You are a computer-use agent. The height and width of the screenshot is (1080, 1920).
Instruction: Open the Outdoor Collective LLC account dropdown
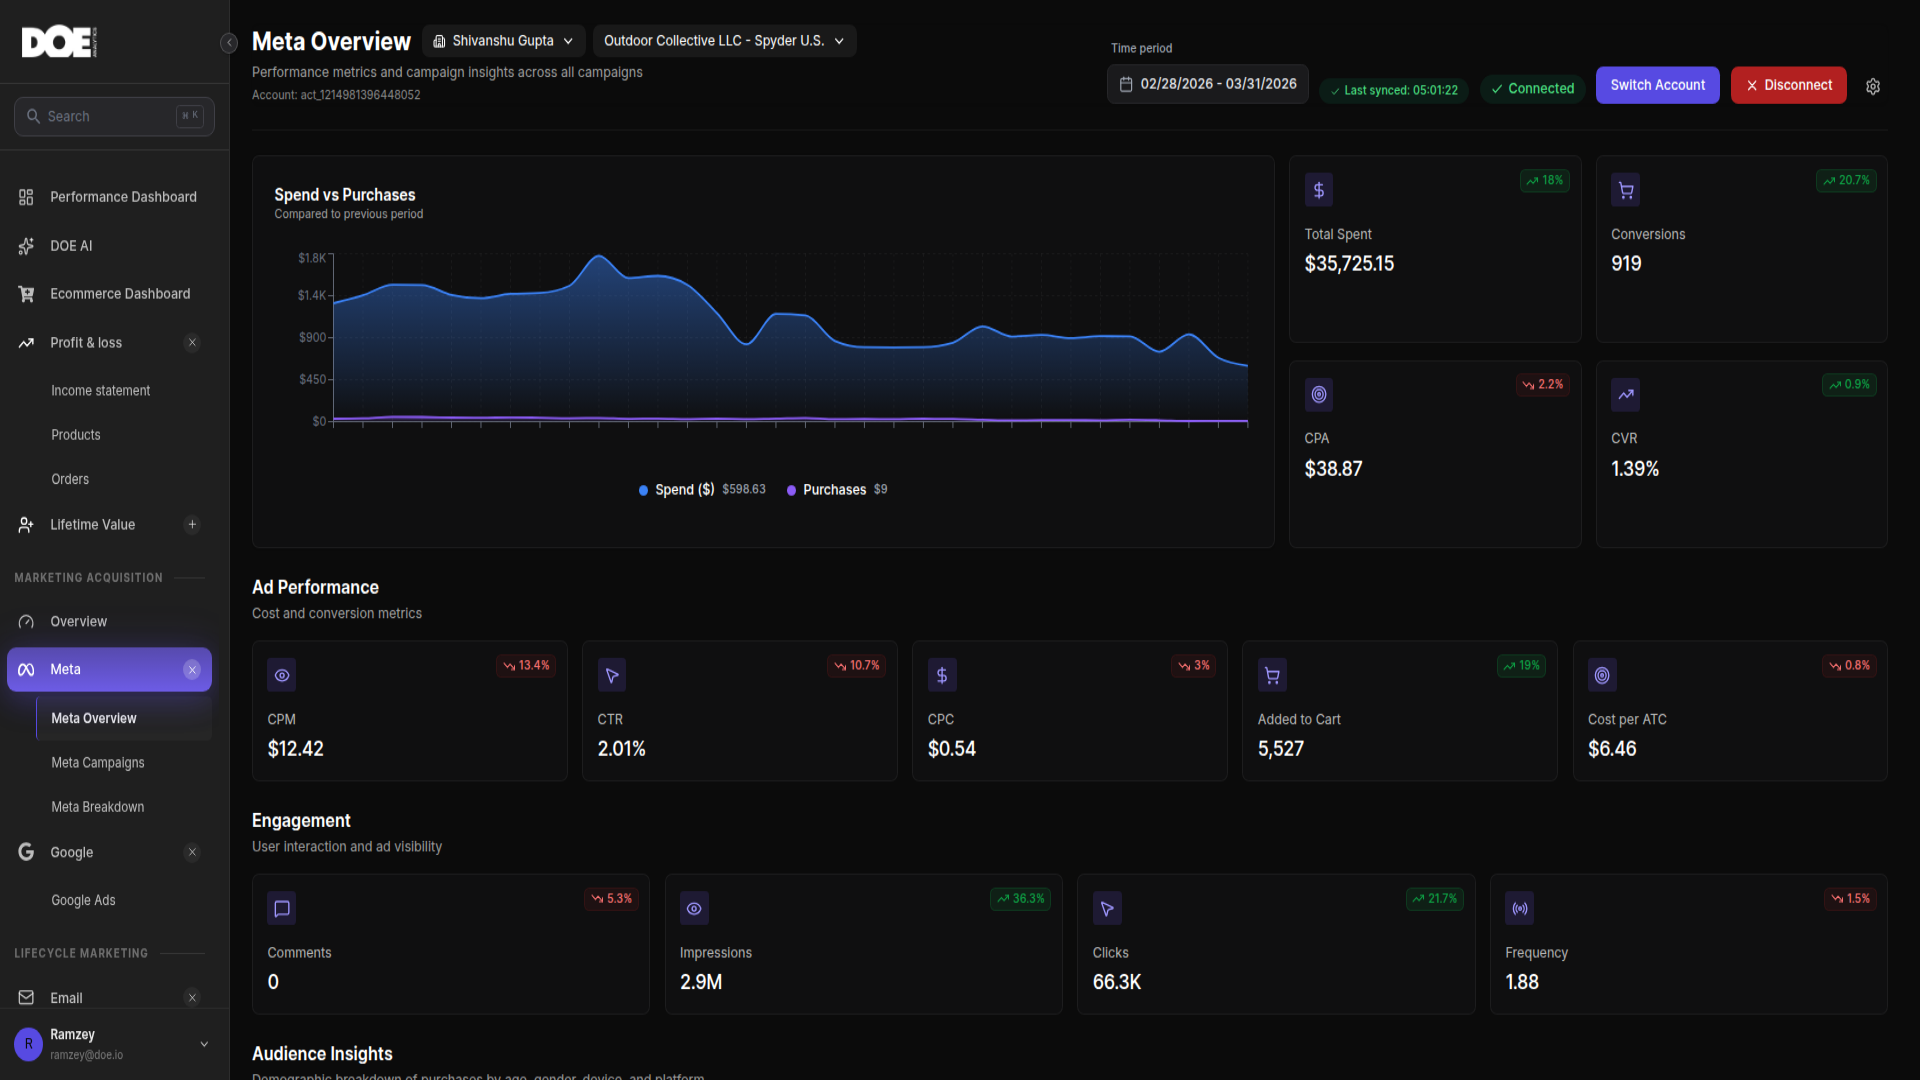coord(724,41)
